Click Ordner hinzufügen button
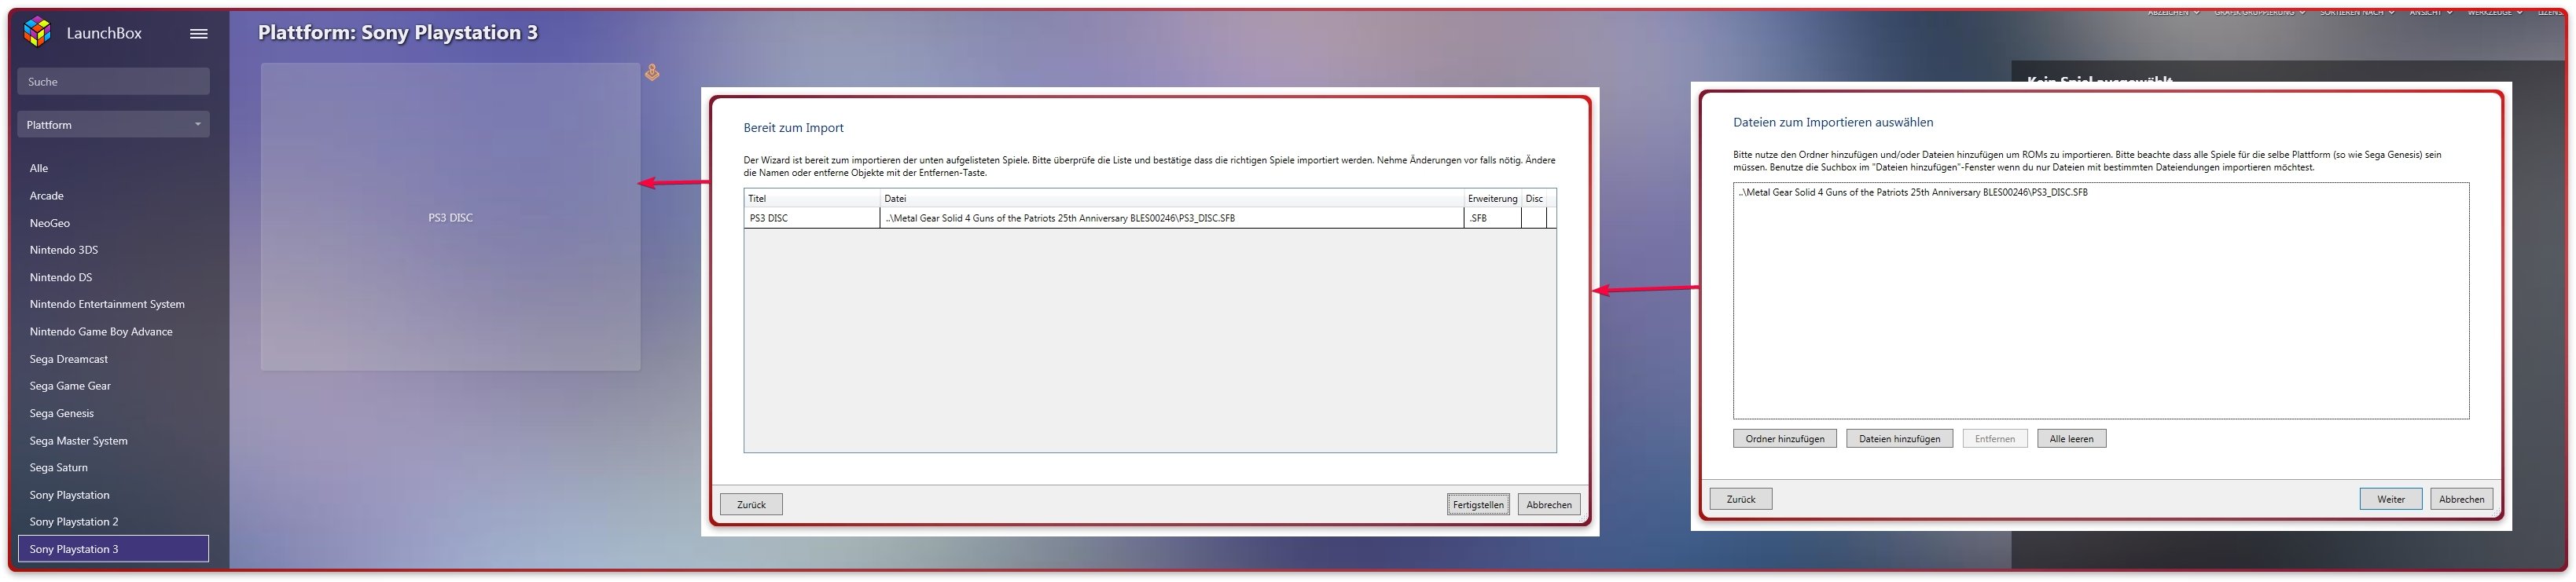The width and height of the screenshot is (2576, 582). point(1785,439)
